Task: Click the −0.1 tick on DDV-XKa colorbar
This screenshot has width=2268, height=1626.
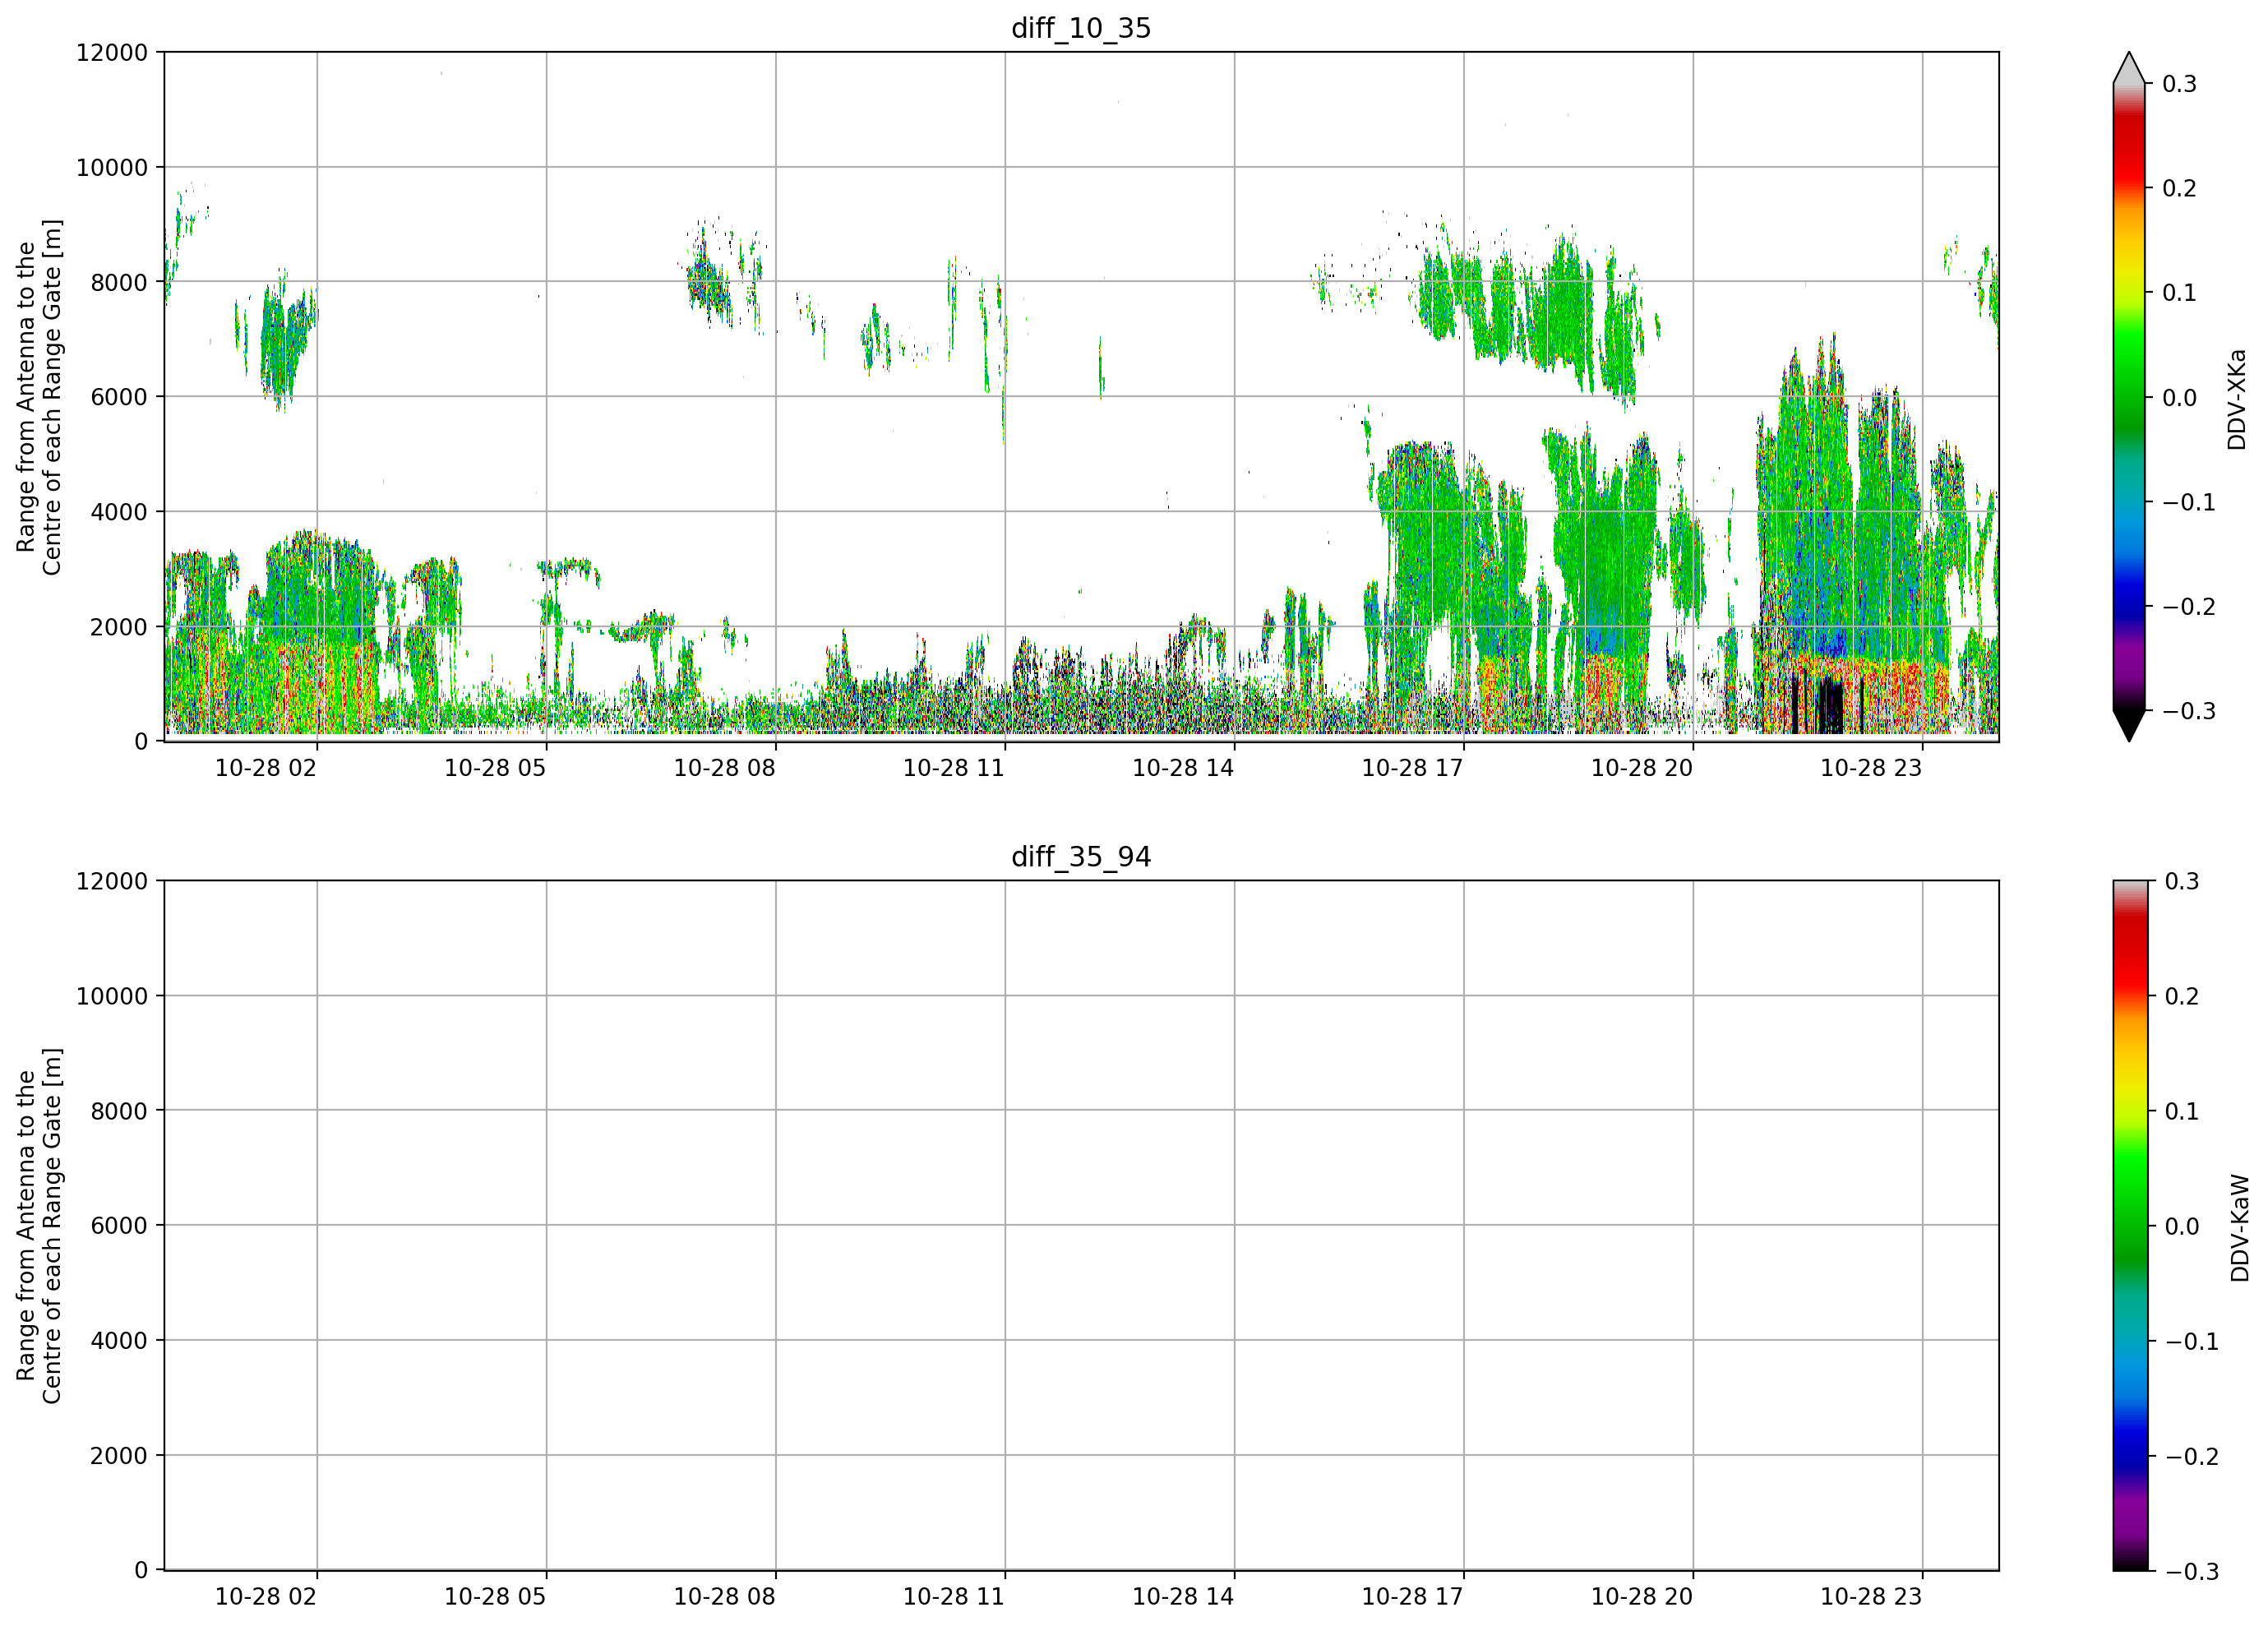Action: [2189, 502]
